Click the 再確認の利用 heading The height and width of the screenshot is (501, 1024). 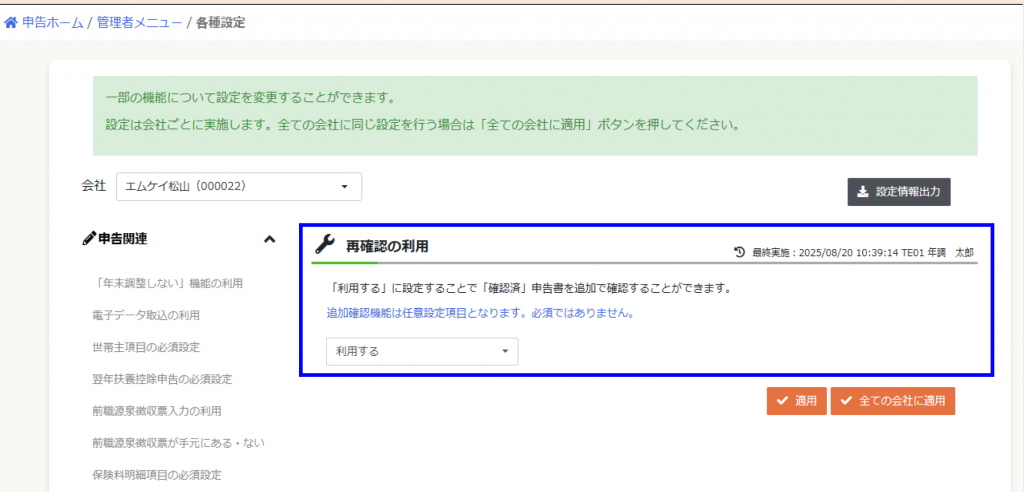coord(387,246)
